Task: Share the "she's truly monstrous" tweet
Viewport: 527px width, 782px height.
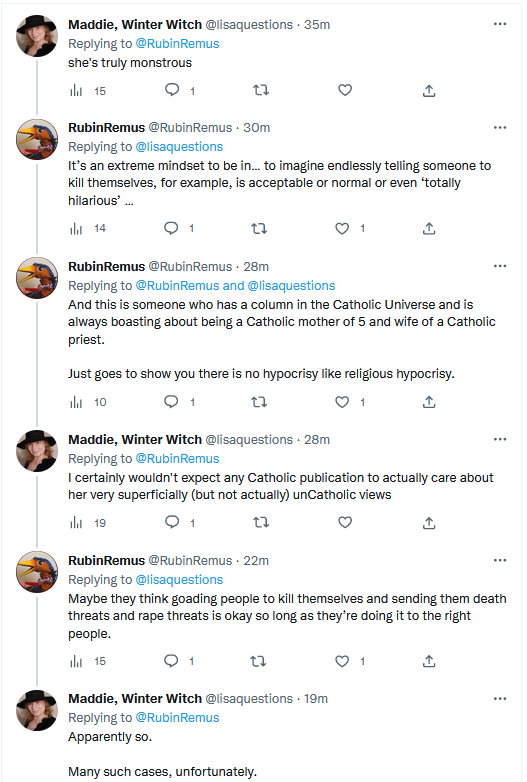Action: (x=429, y=90)
